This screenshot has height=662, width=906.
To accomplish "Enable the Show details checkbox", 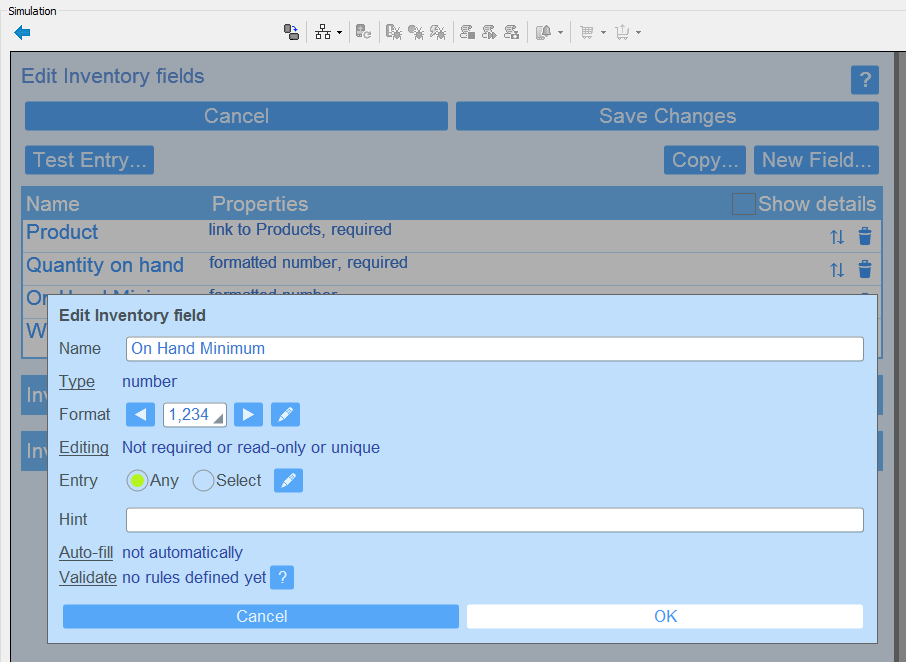I will point(744,204).
